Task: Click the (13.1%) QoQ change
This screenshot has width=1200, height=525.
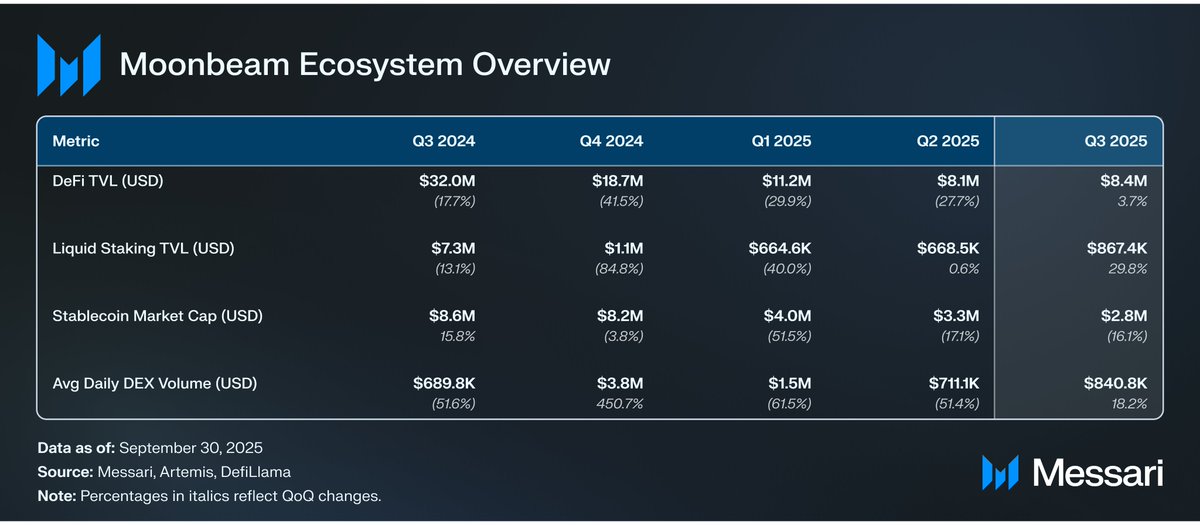Action: pos(453,269)
